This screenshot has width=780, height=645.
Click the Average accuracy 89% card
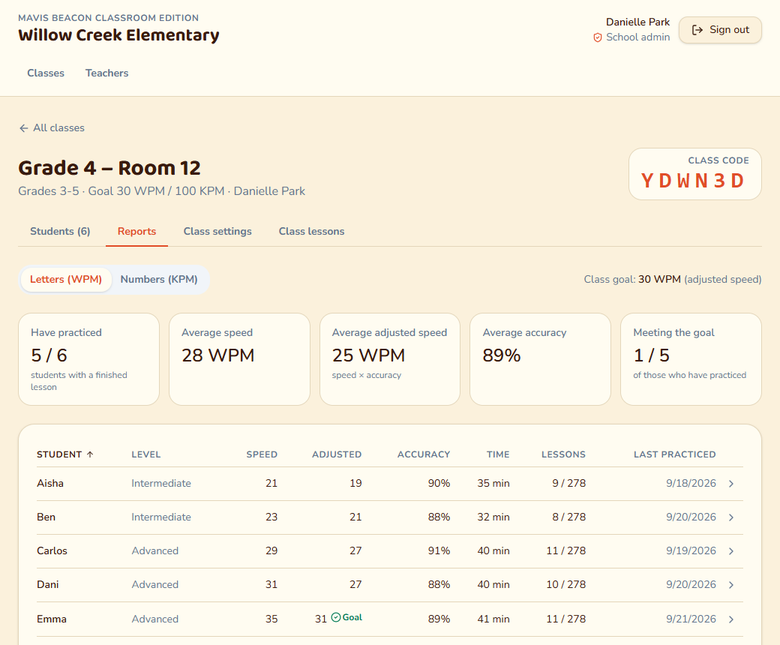pyautogui.click(x=540, y=359)
